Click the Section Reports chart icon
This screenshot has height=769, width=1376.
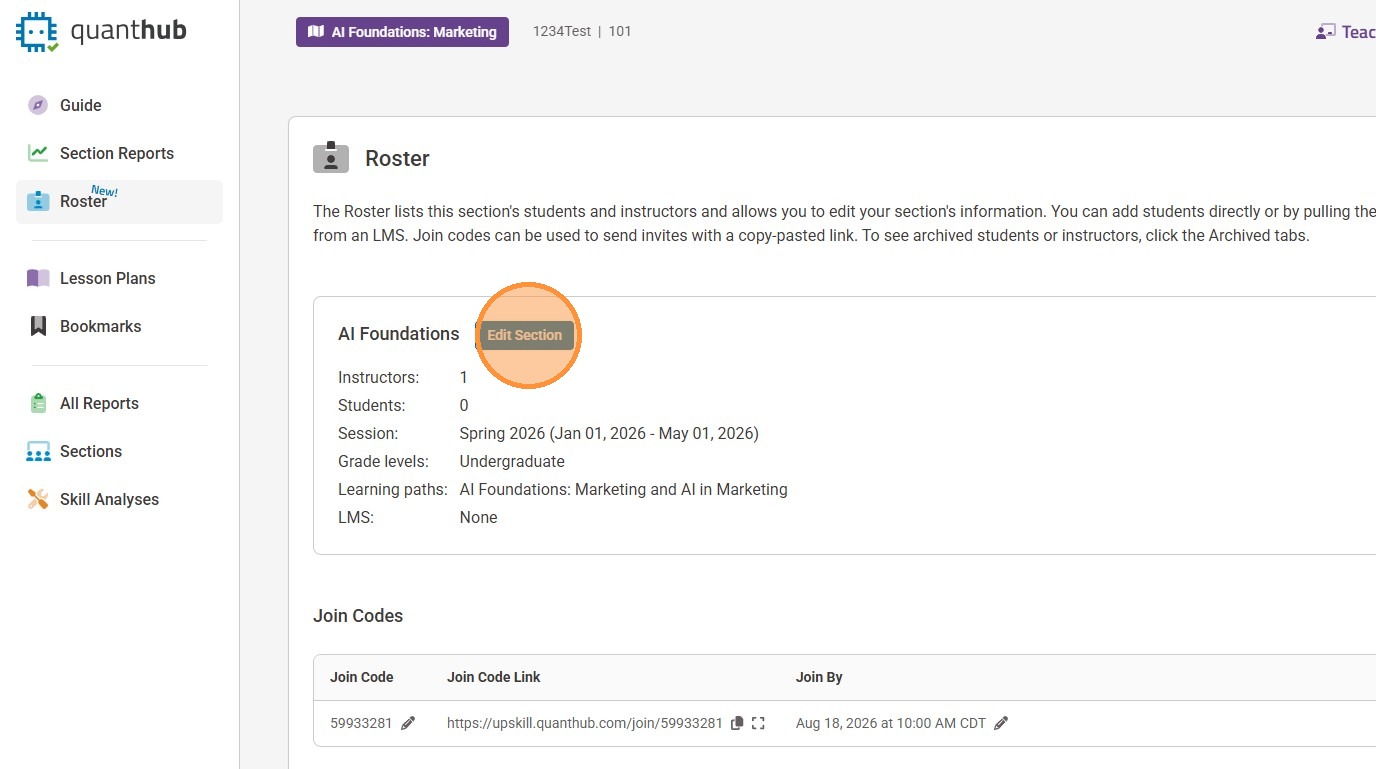(x=38, y=153)
